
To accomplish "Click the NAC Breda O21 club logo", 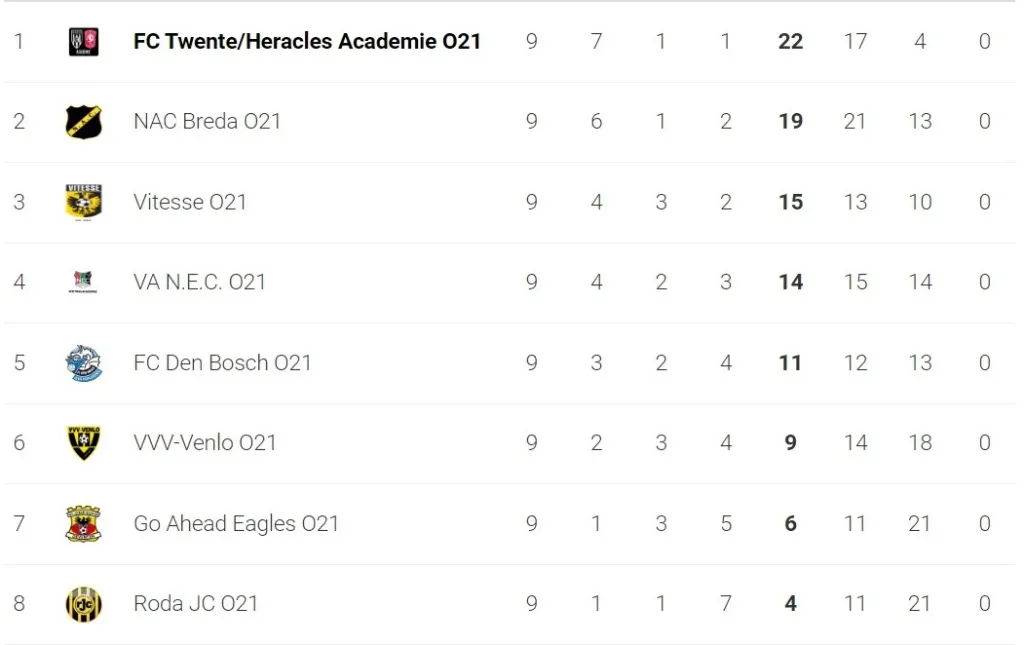I will tap(84, 121).
